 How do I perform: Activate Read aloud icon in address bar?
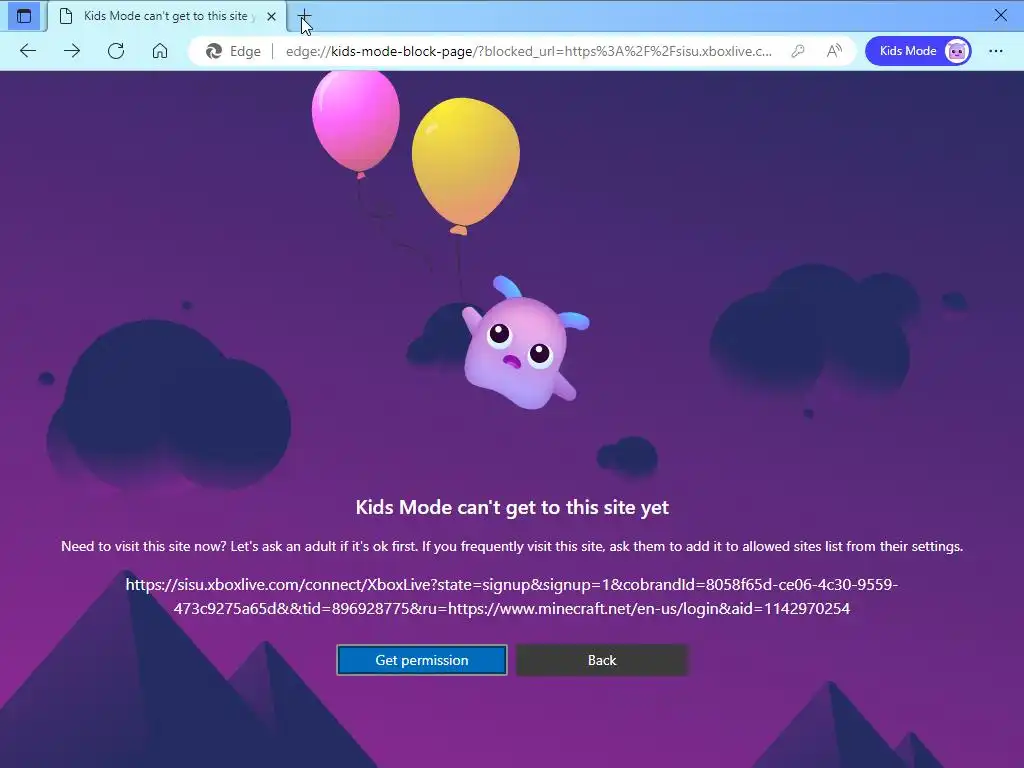pos(834,51)
